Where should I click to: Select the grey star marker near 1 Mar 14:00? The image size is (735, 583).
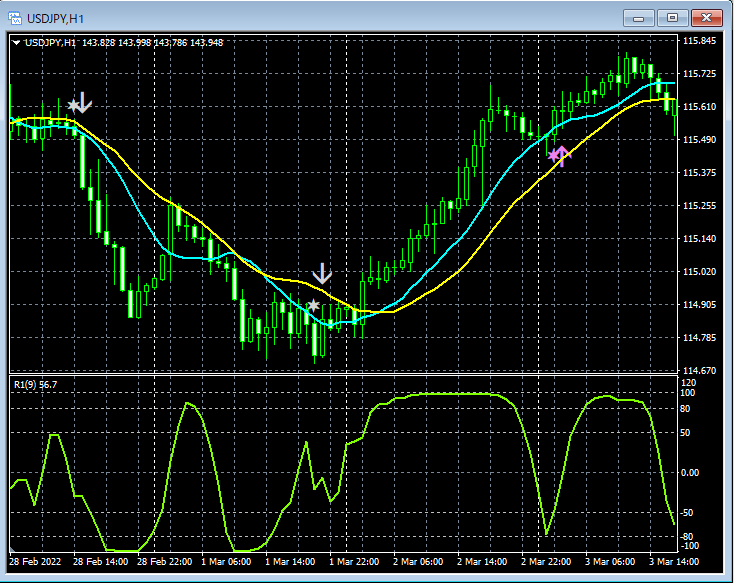tap(313, 306)
